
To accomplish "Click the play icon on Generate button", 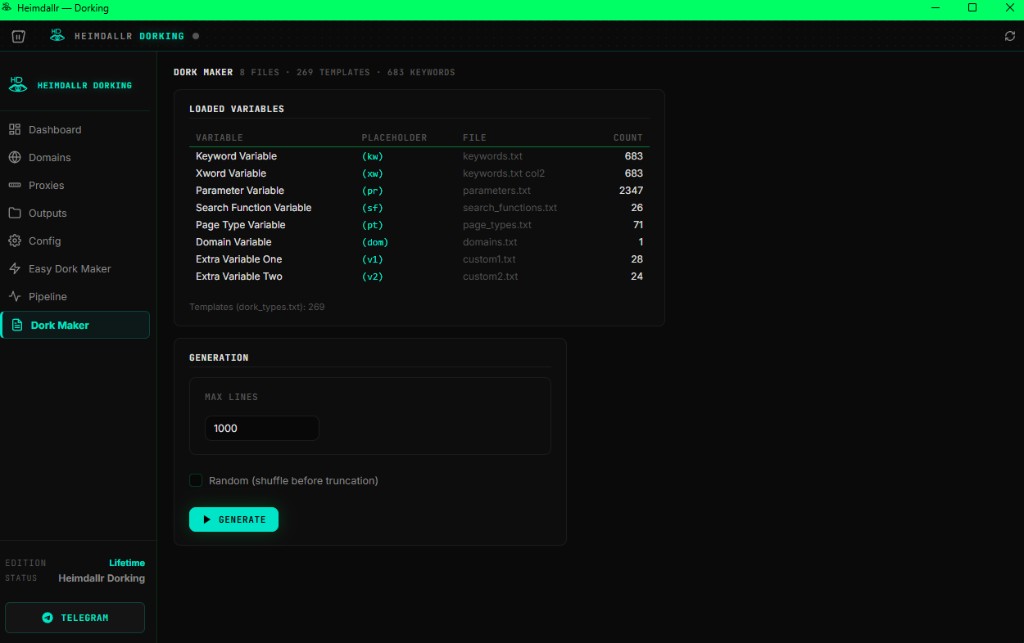I will coord(206,520).
